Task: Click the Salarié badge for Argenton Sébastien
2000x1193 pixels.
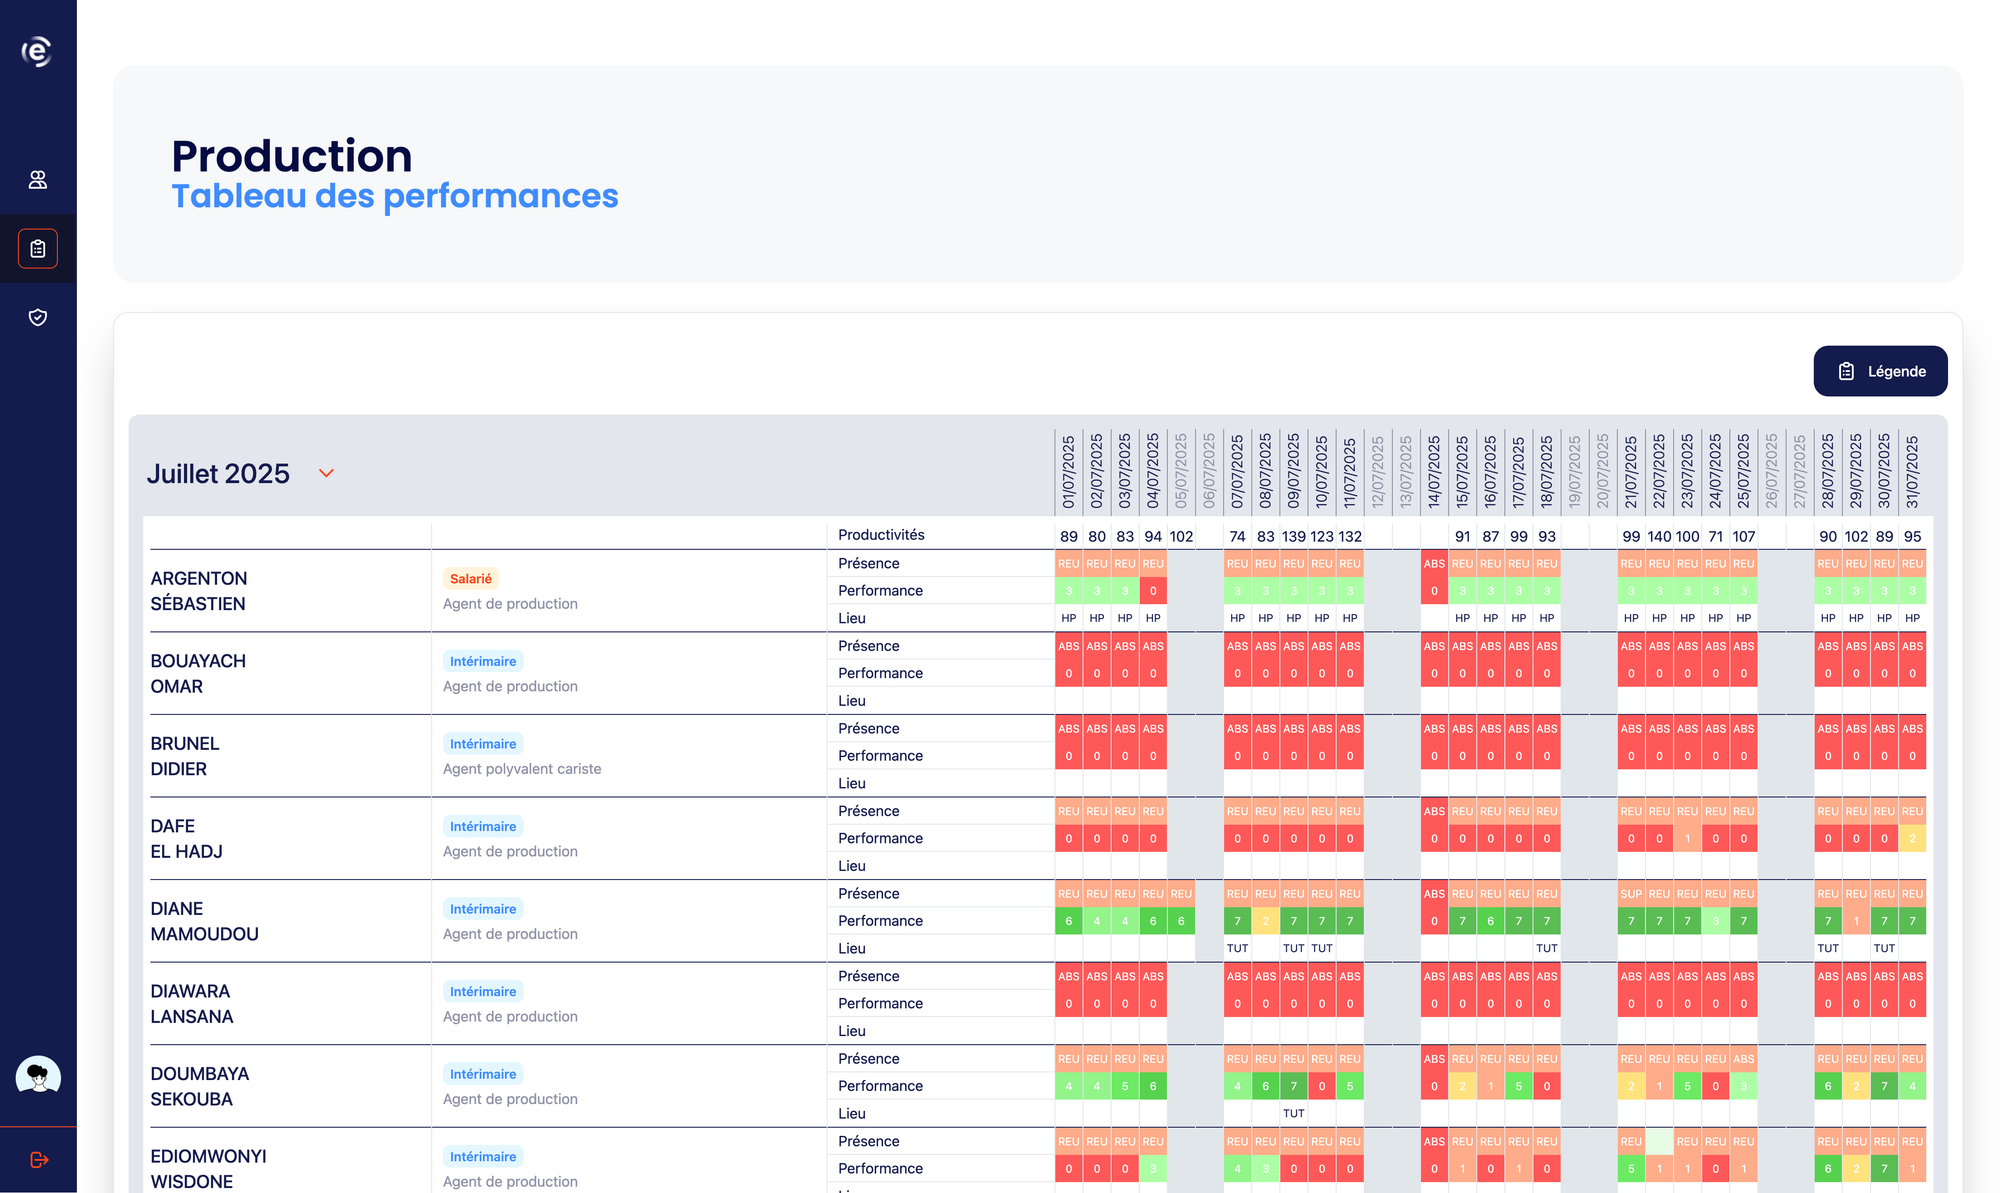Action: click(470, 579)
